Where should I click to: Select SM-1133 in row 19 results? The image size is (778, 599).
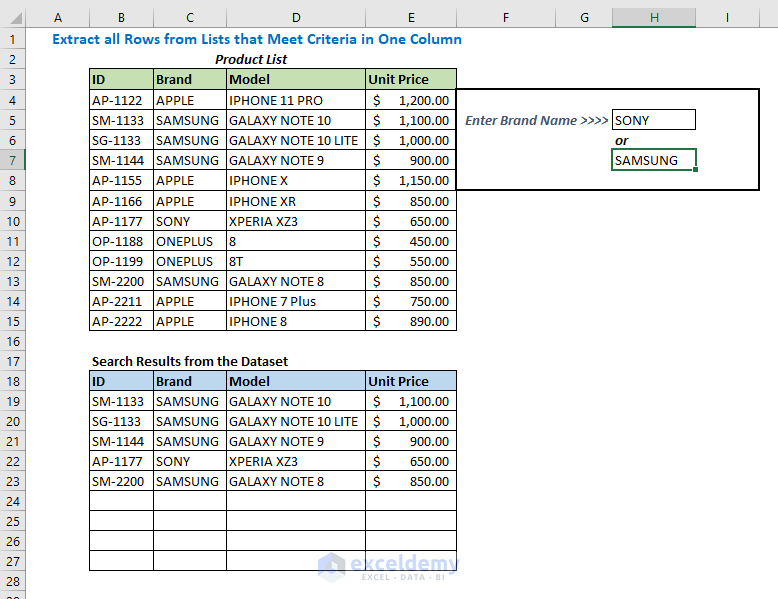[x=122, y=401]
